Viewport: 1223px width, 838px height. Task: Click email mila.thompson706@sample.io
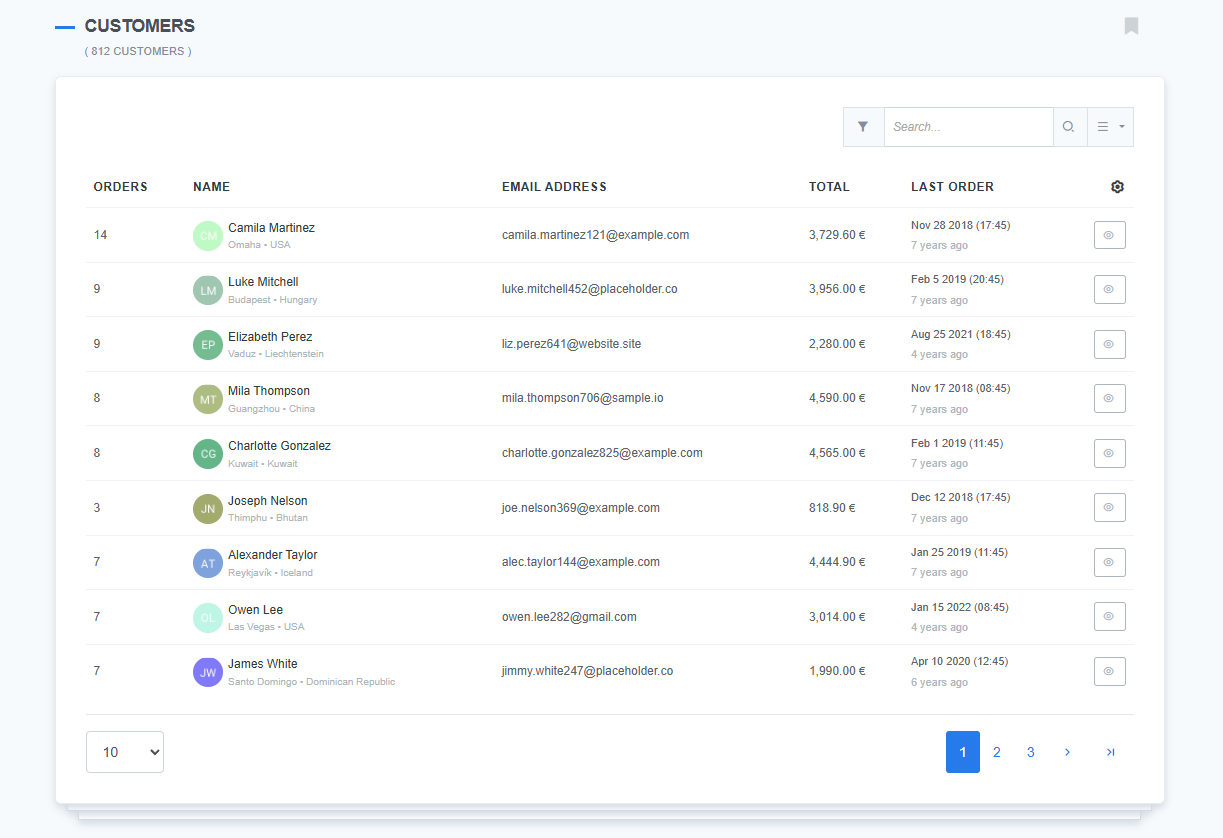tap(582, 398)
